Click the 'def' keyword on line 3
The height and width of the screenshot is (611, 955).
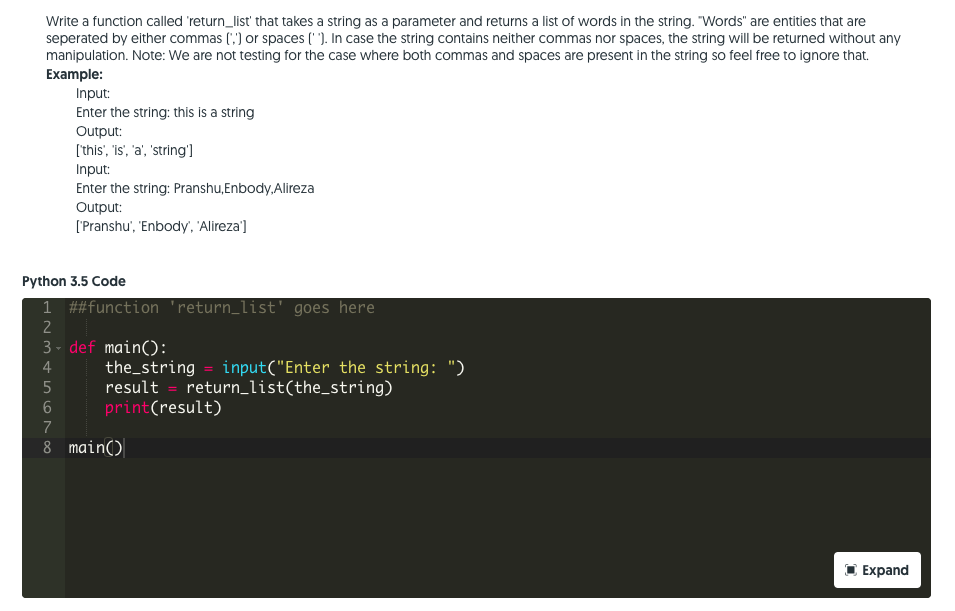coord(82,348)
